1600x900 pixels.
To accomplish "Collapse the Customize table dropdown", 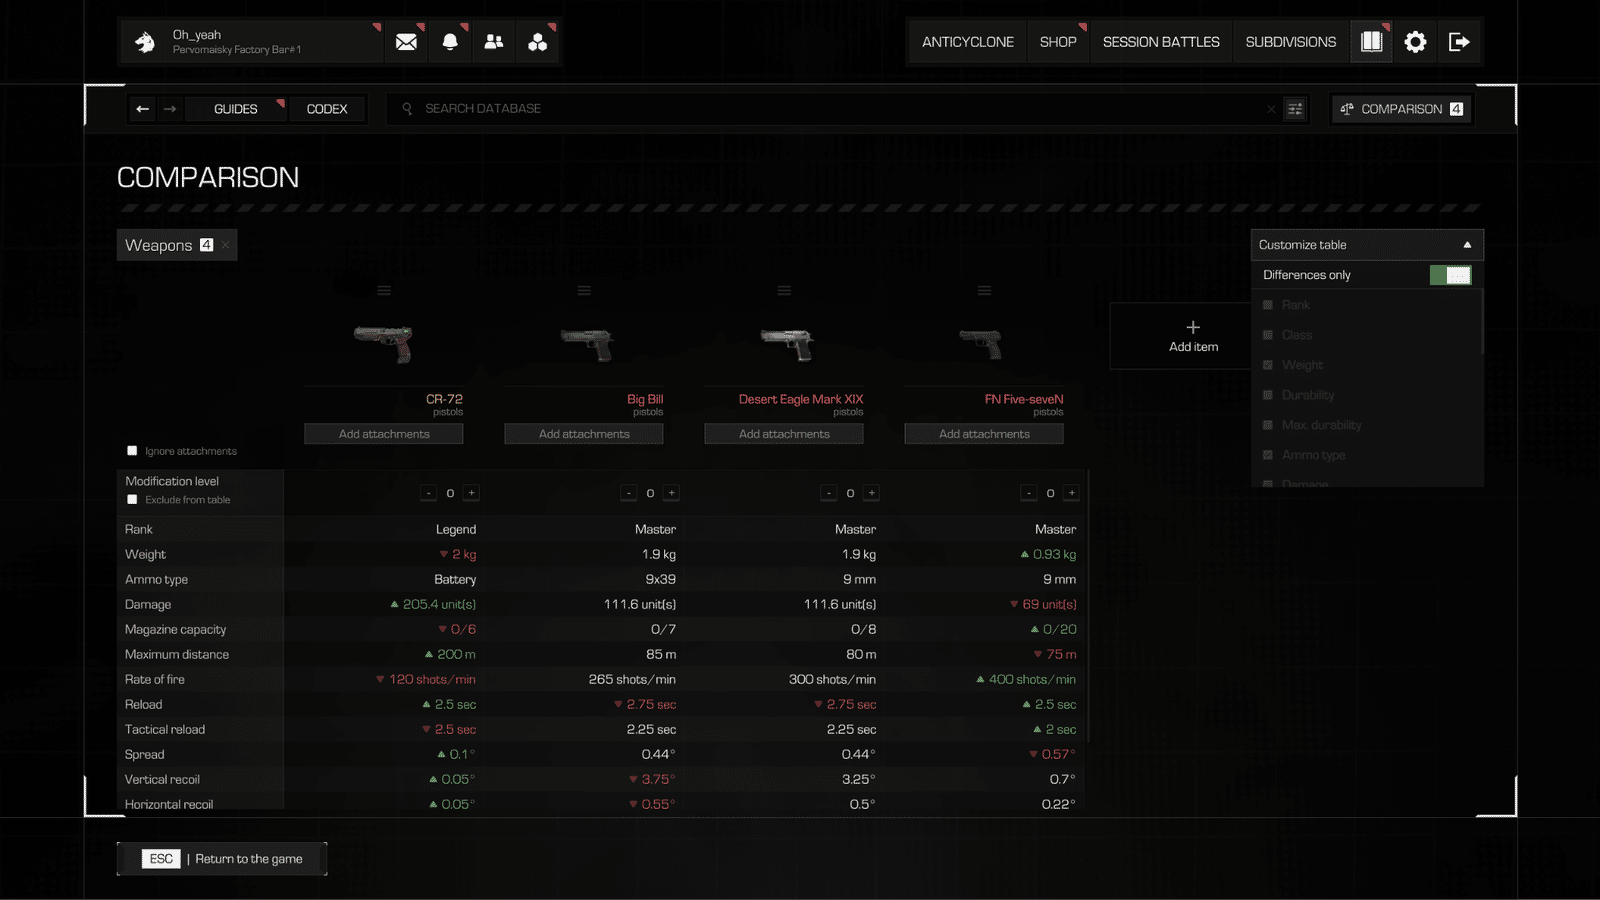I will point(1367,245).
